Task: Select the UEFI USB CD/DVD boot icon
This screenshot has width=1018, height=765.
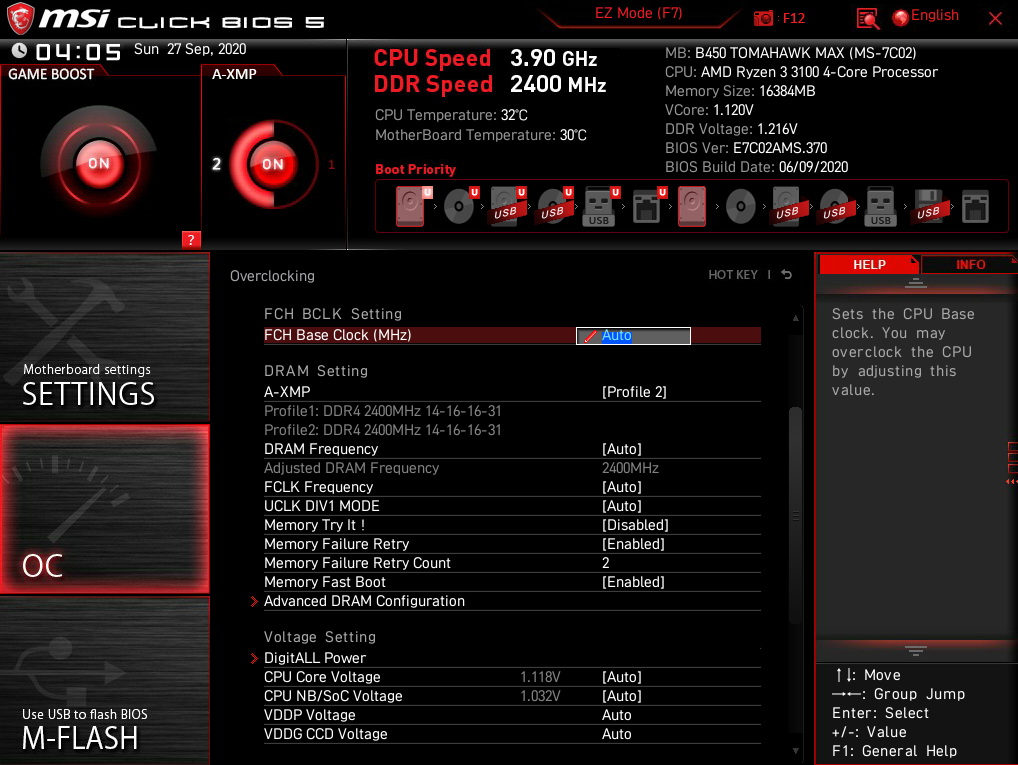Action: tap(553, 207)
